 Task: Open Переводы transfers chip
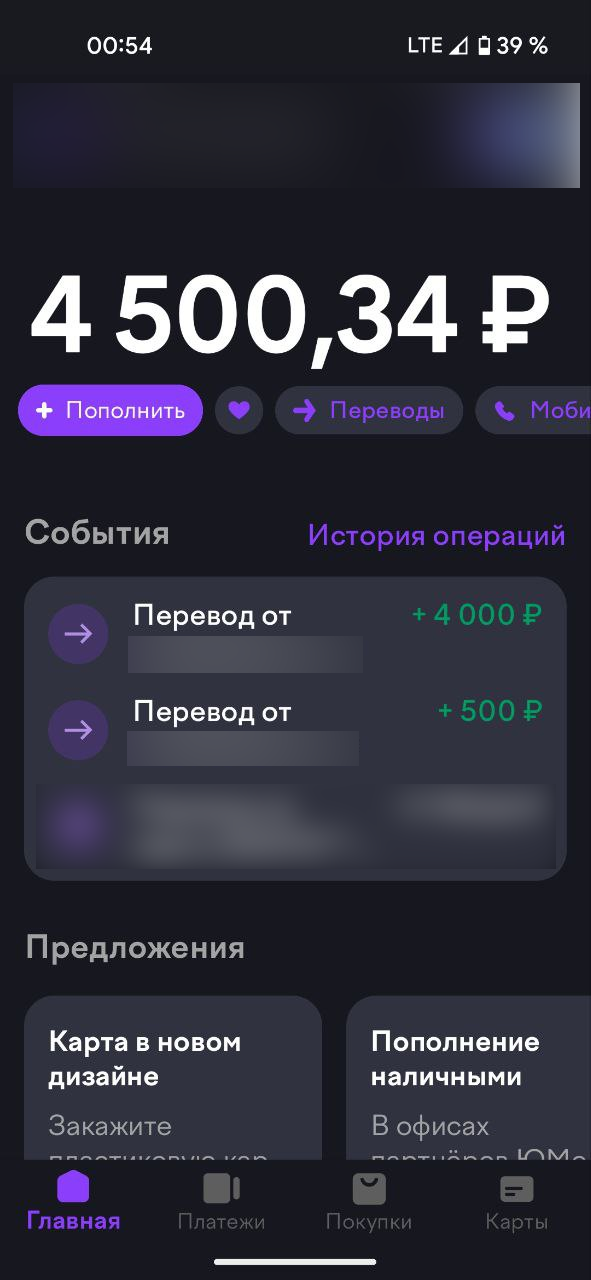[x=369, y=410]
